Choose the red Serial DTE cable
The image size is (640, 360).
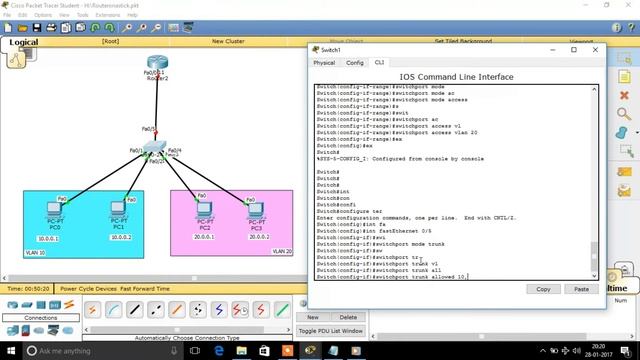tap(261, 310)
